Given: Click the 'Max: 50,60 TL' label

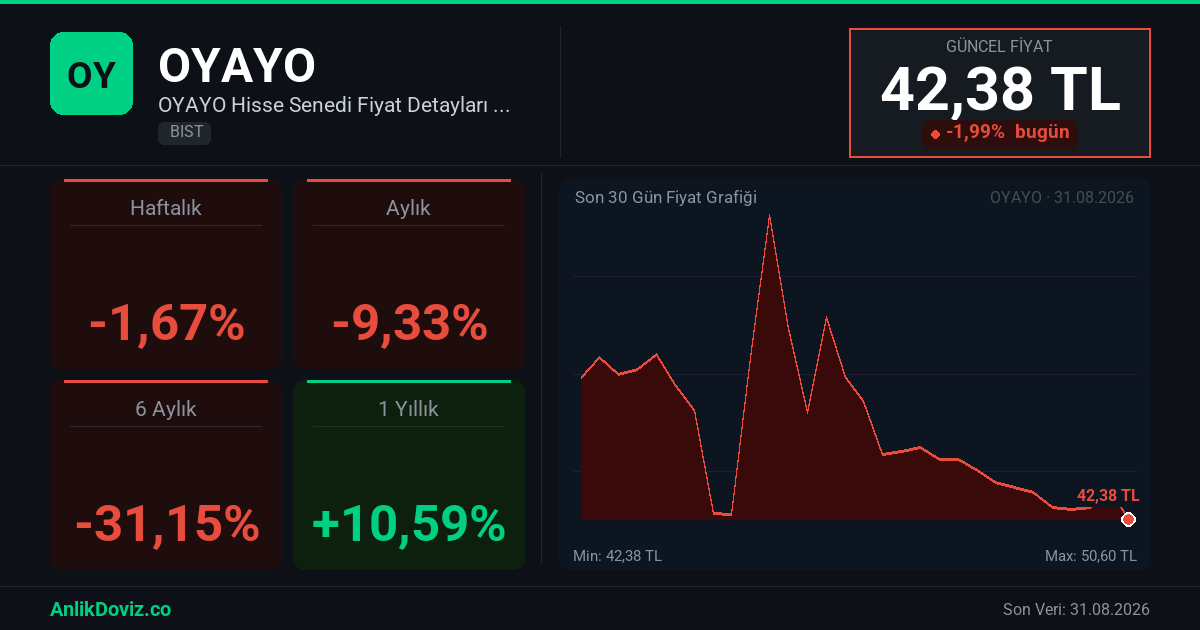Looking at the screenshot, I should tap(1091, 556).
